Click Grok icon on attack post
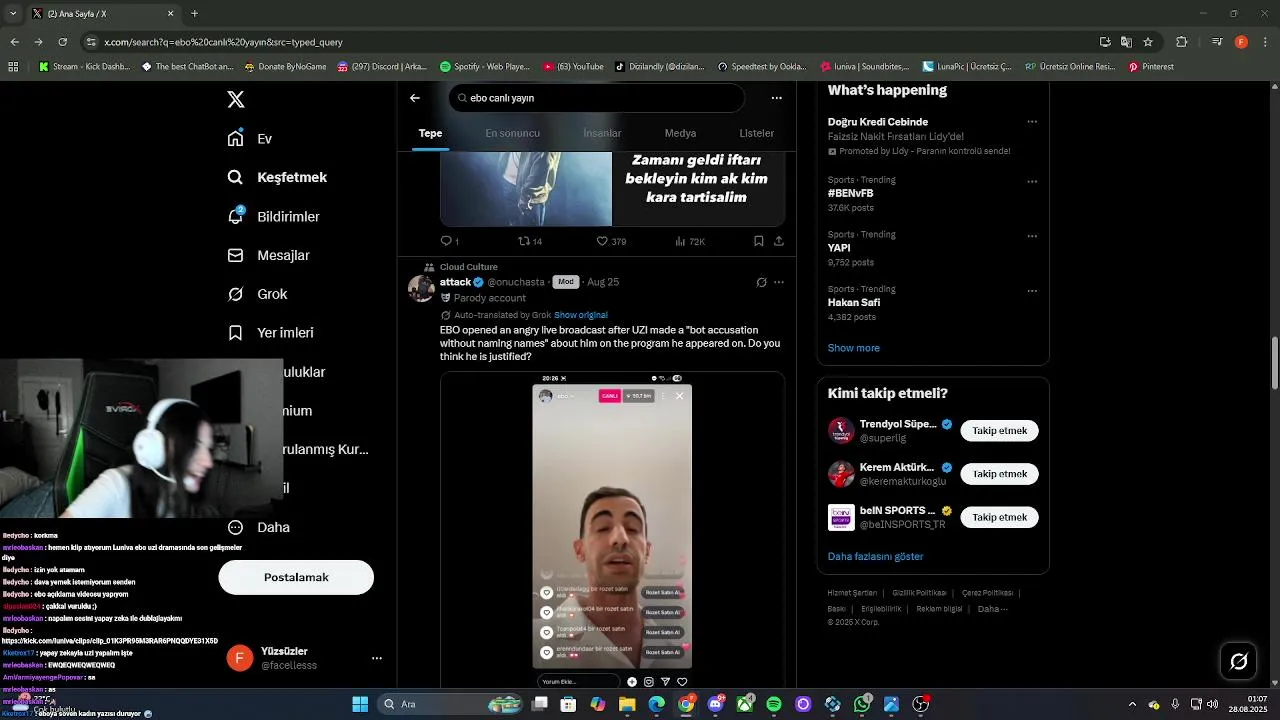Viewport: 1280px width, 720px height. [761, 282]
